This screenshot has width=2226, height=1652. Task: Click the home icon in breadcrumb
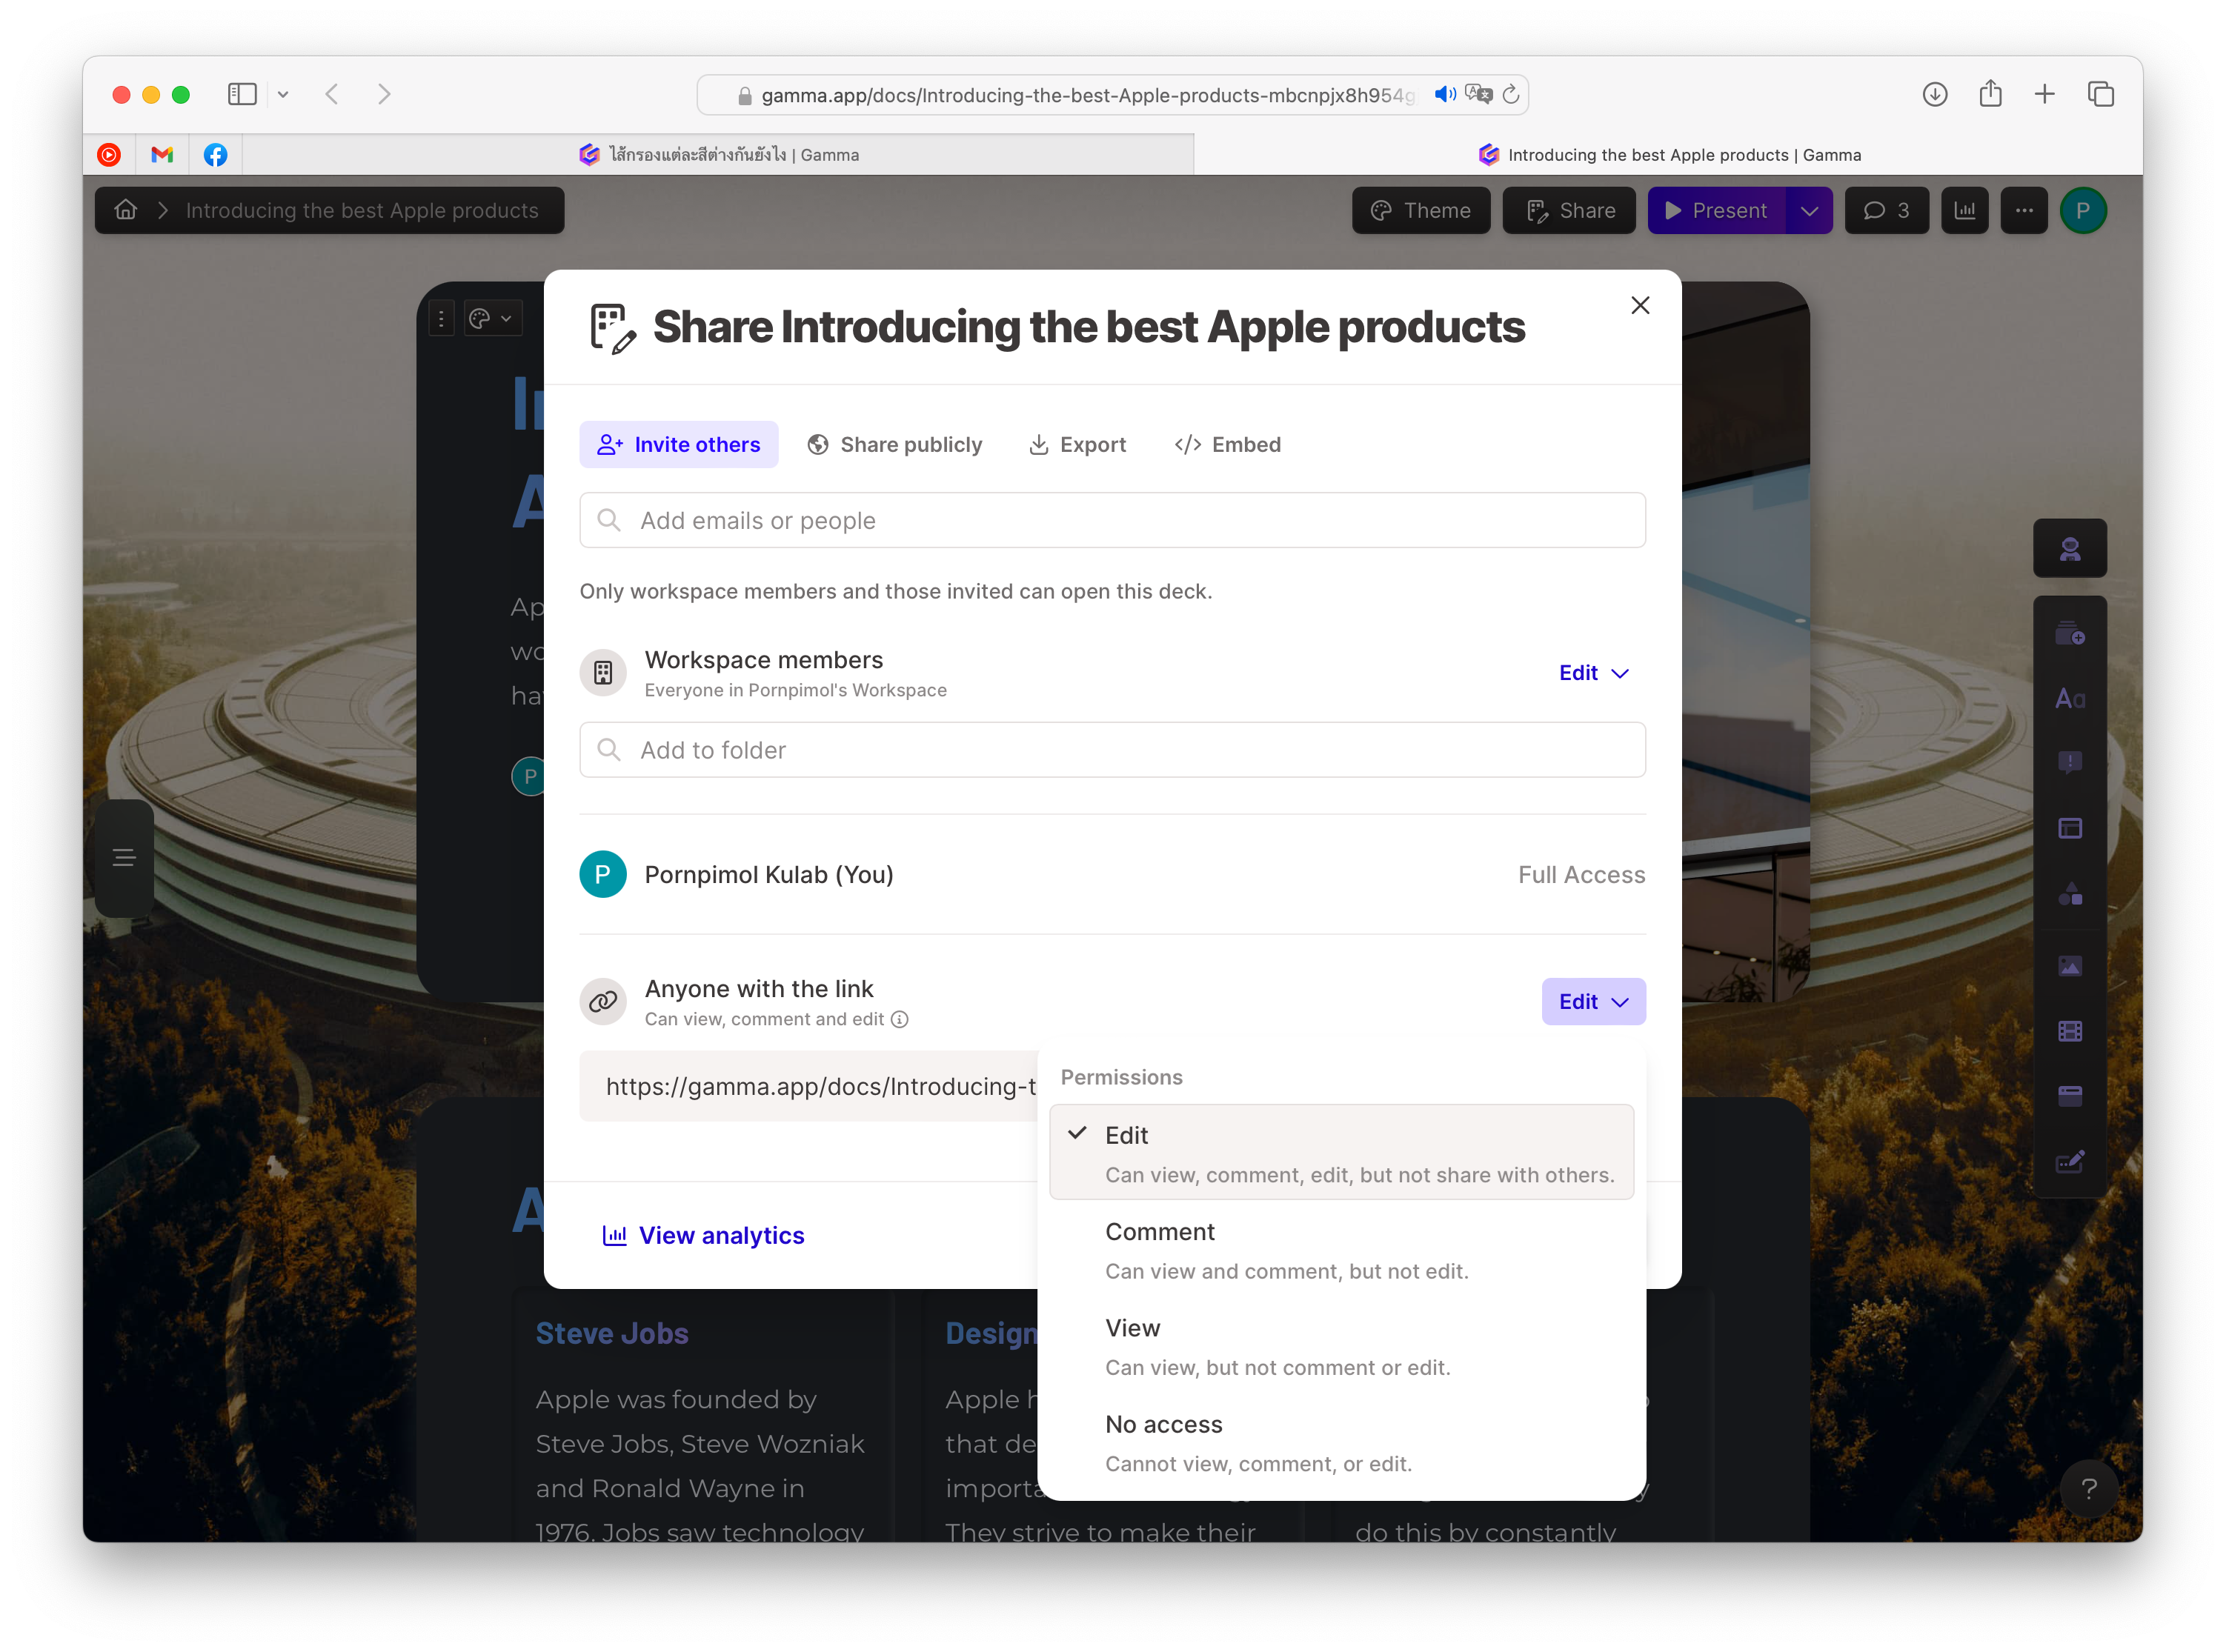[126, 210]
